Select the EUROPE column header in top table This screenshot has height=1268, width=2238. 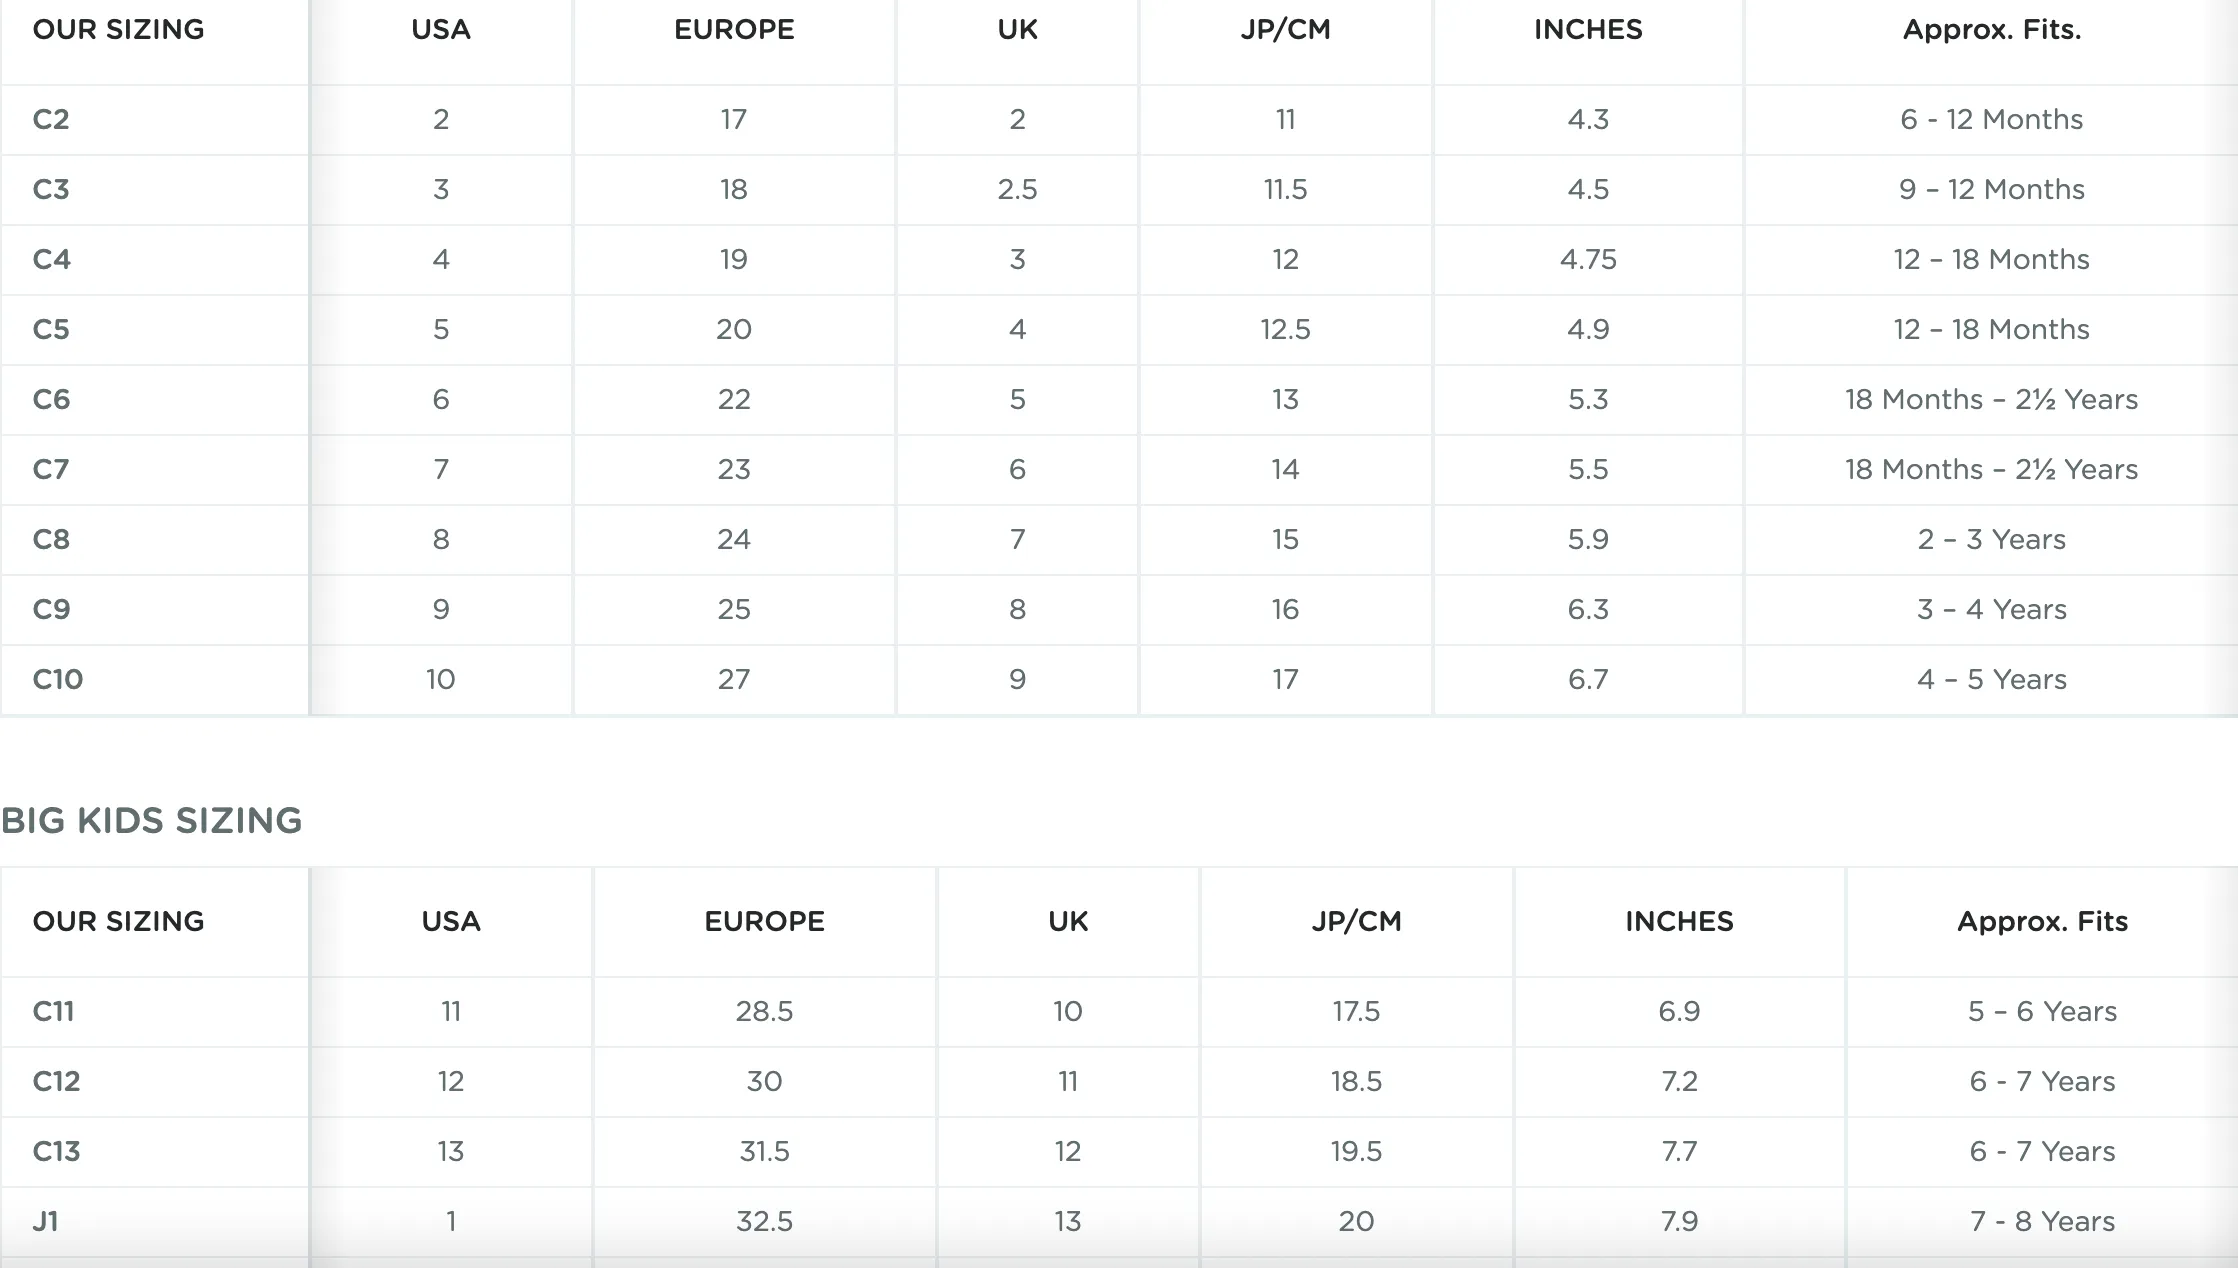734,30
